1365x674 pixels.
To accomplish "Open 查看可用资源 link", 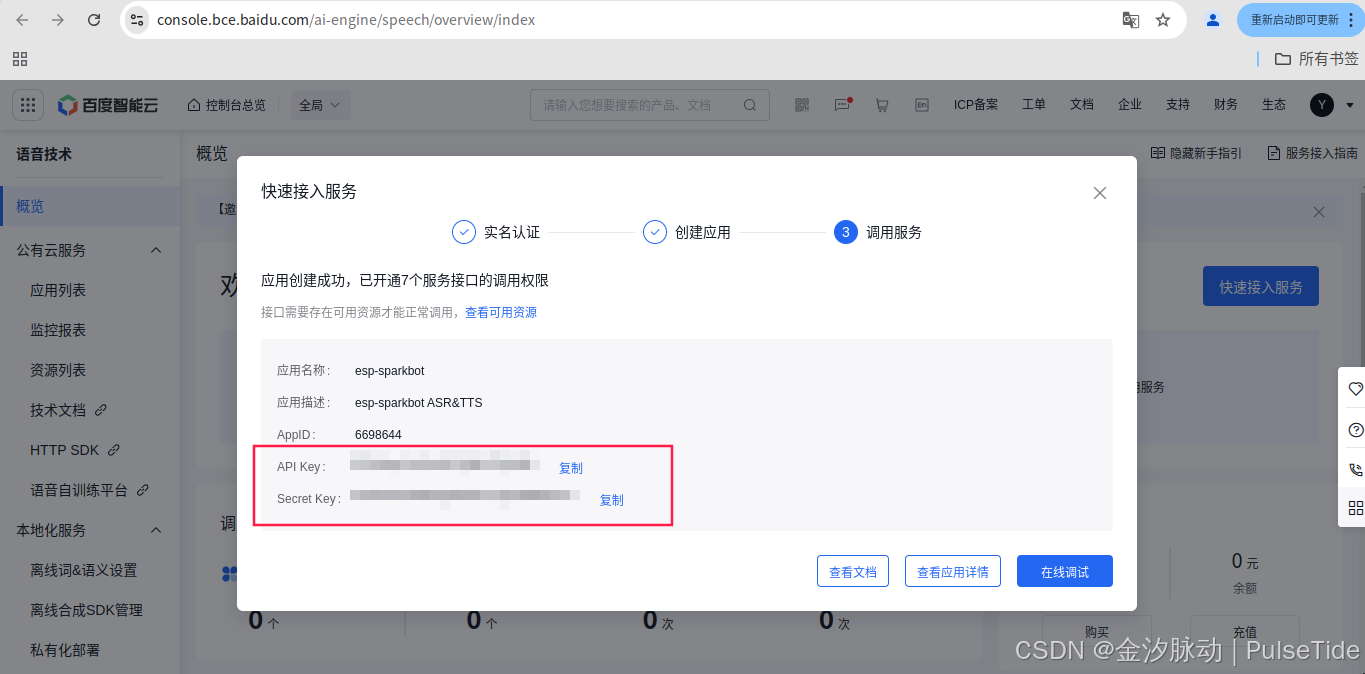I will [x=501, y=313].
